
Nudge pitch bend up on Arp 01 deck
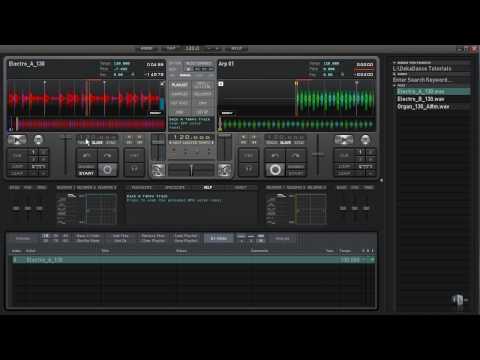pyautogui.click(x=296, y=155)
